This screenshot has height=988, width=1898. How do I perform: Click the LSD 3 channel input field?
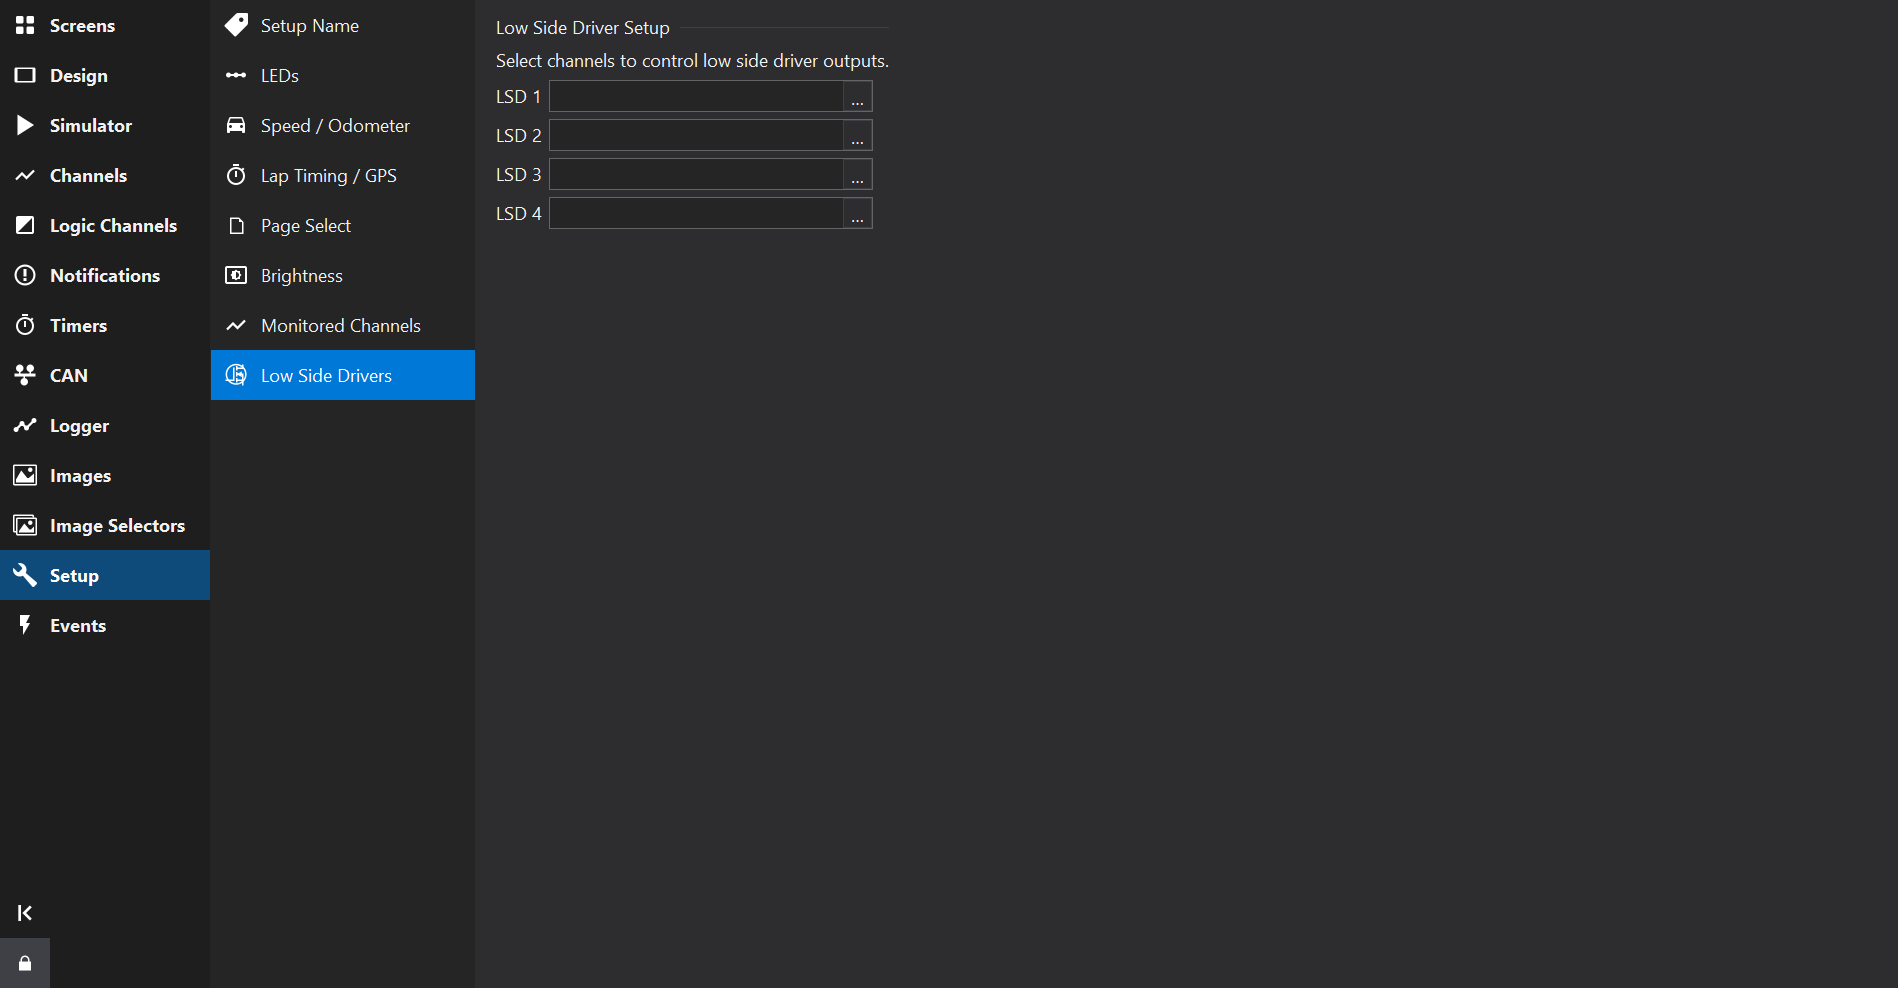tap(696, 175)
